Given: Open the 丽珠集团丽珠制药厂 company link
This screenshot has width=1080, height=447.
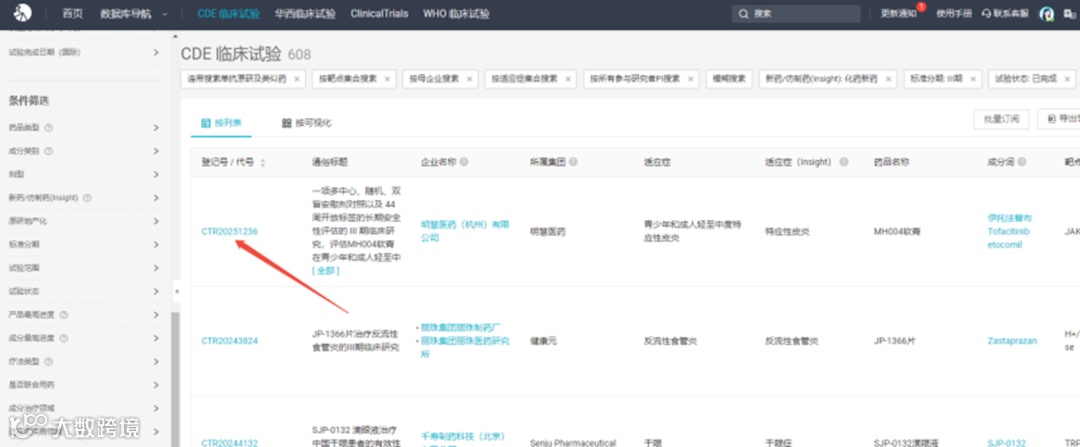Looking at the screenshot, I should [461, 328].
